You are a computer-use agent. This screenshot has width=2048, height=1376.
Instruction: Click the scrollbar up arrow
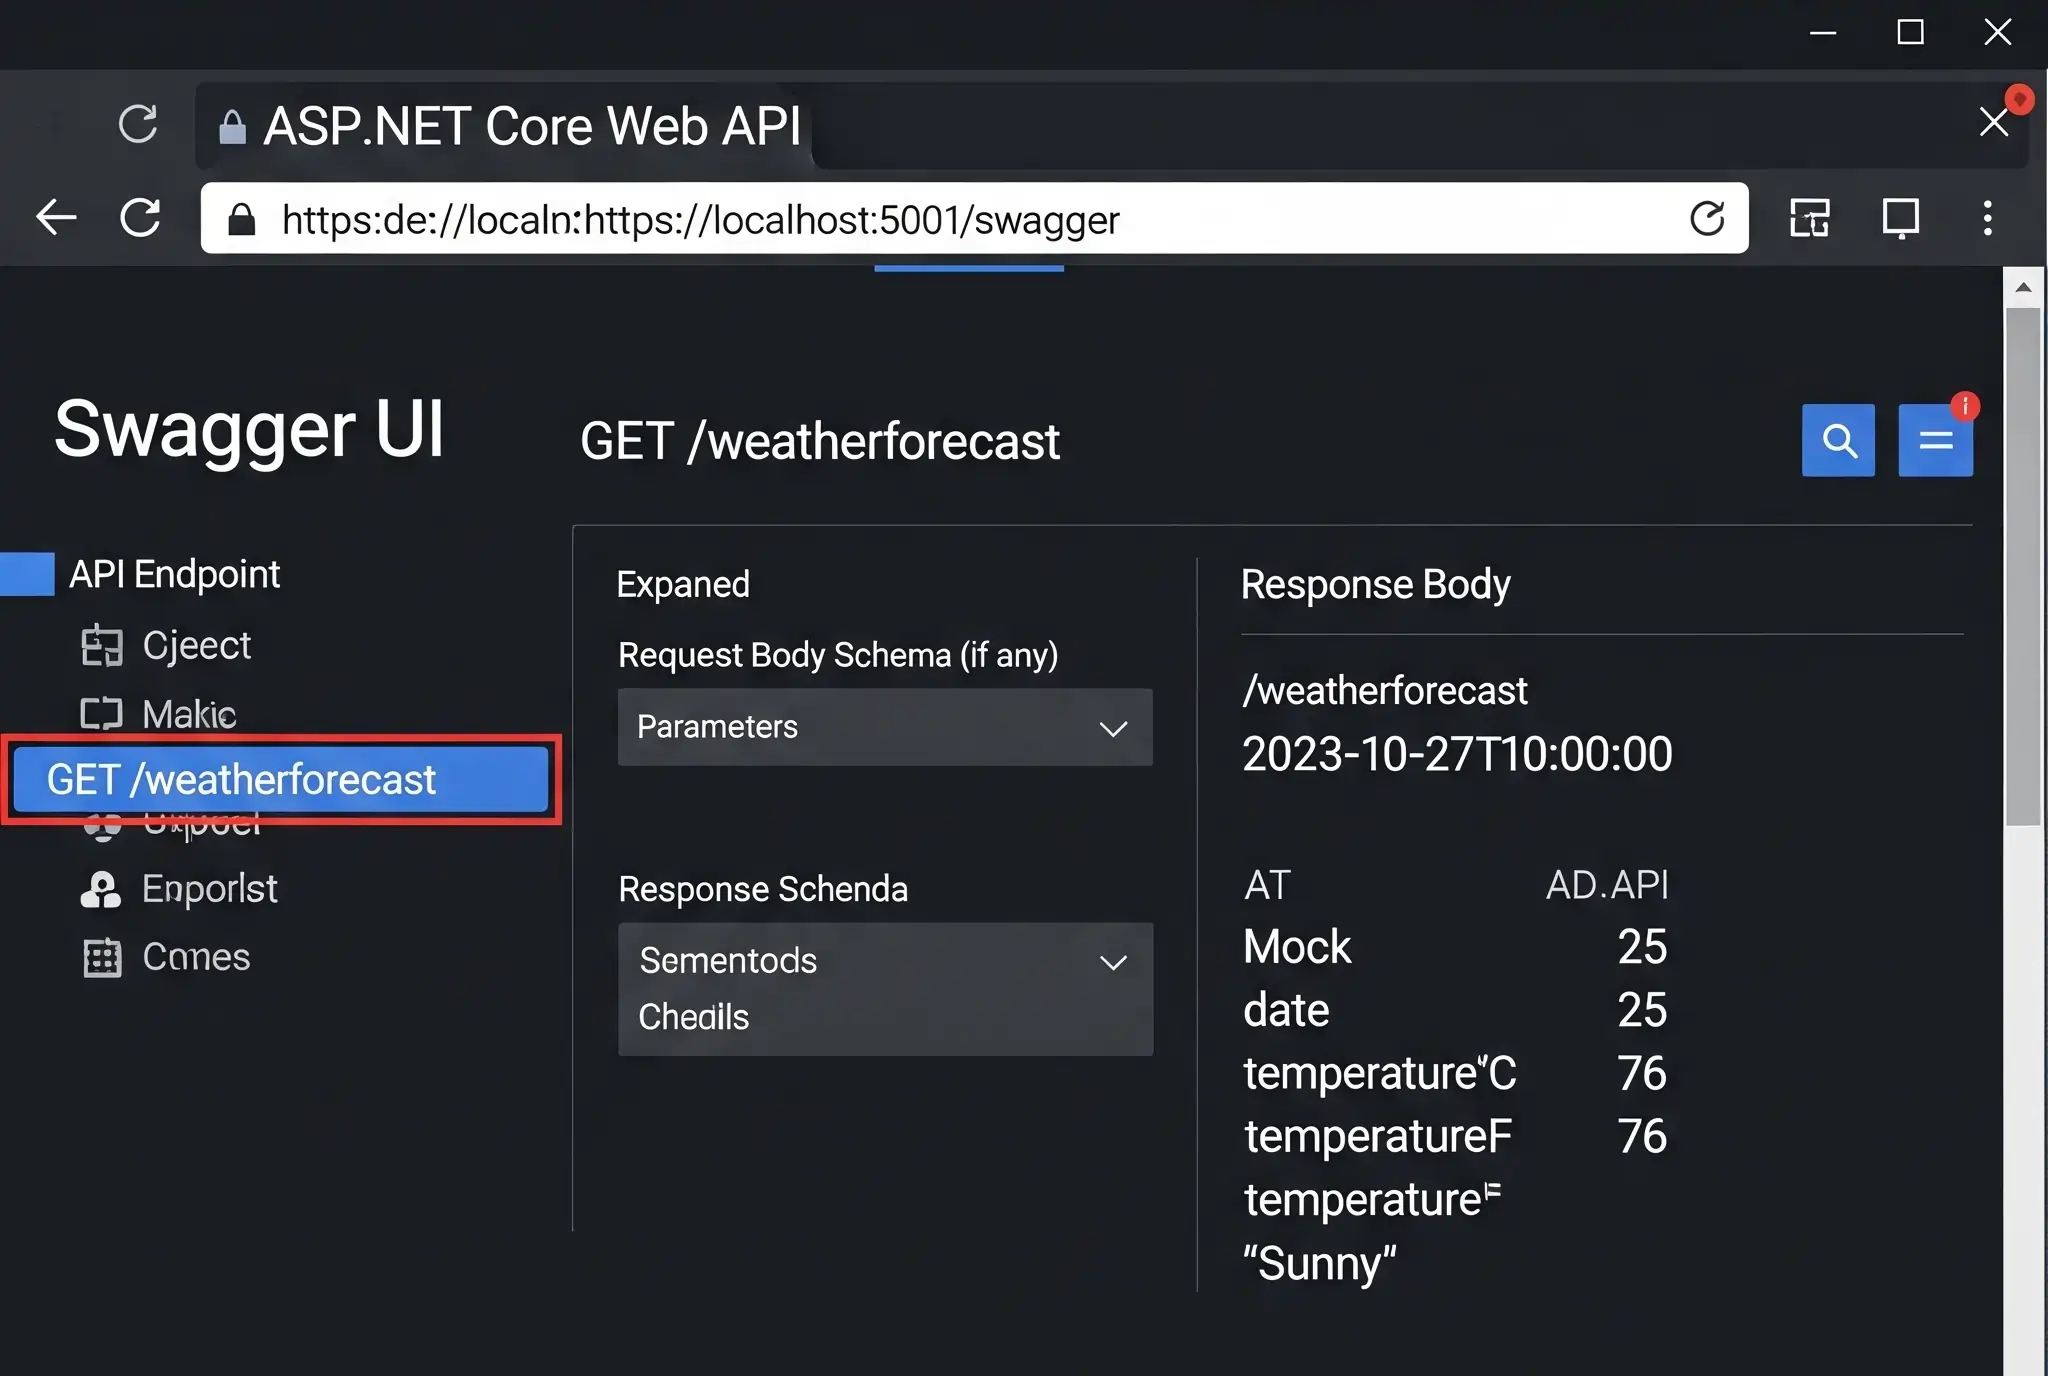pos(2024,287)
